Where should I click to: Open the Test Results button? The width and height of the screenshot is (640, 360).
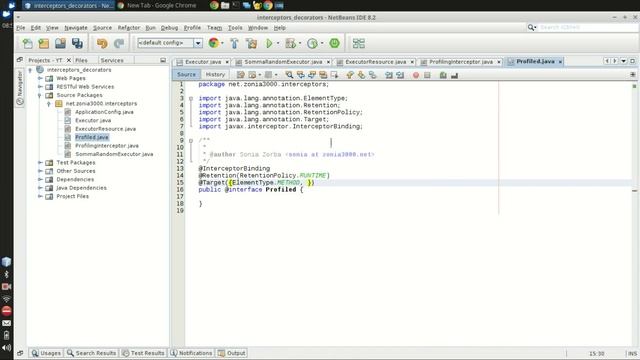point(143,353)
